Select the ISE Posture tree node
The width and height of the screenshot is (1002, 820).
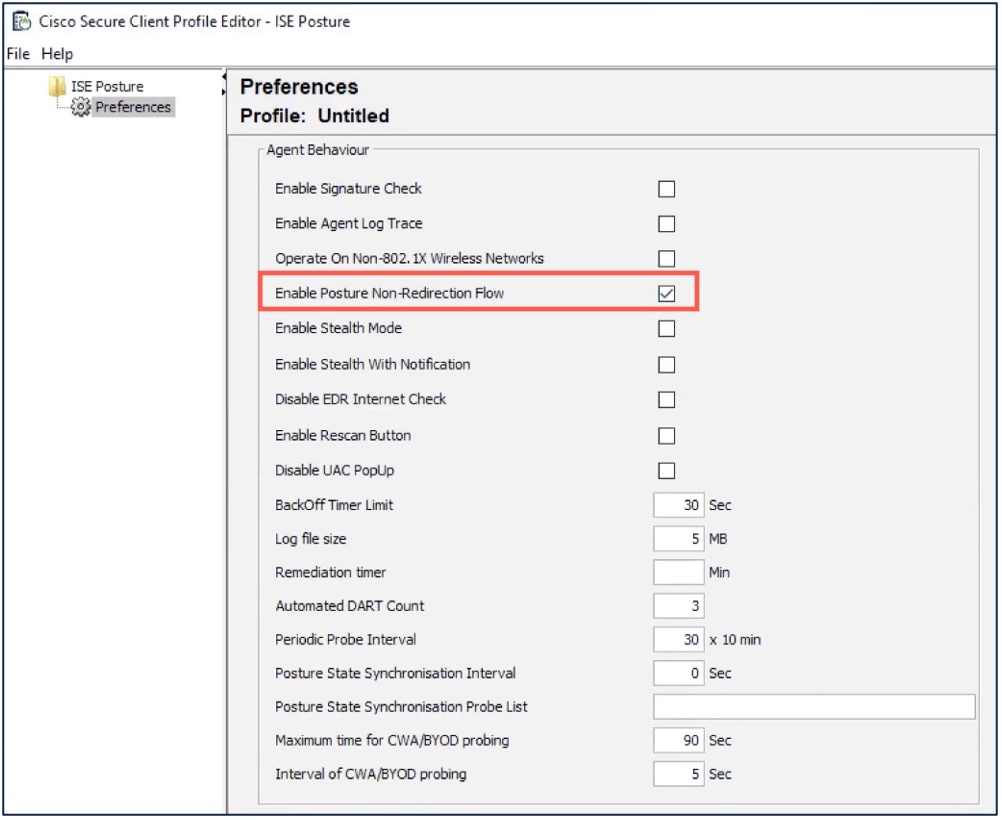pos(107,86)
